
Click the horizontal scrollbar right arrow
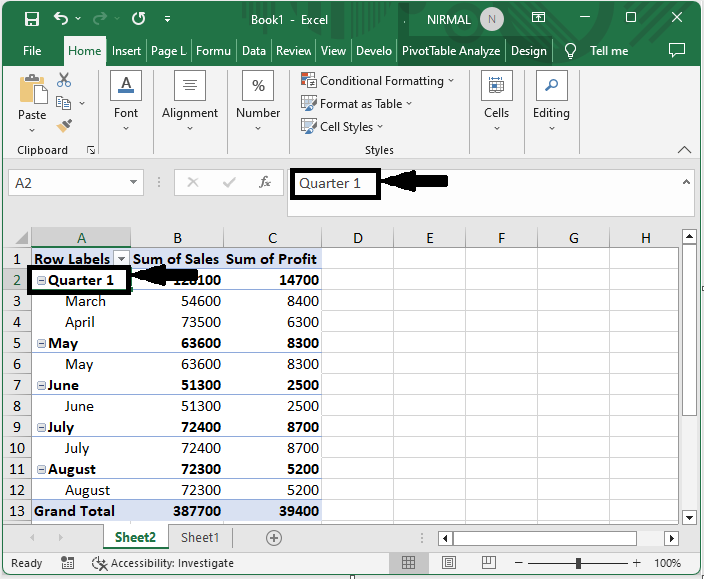pyautogui.click(x=671, y=538)
